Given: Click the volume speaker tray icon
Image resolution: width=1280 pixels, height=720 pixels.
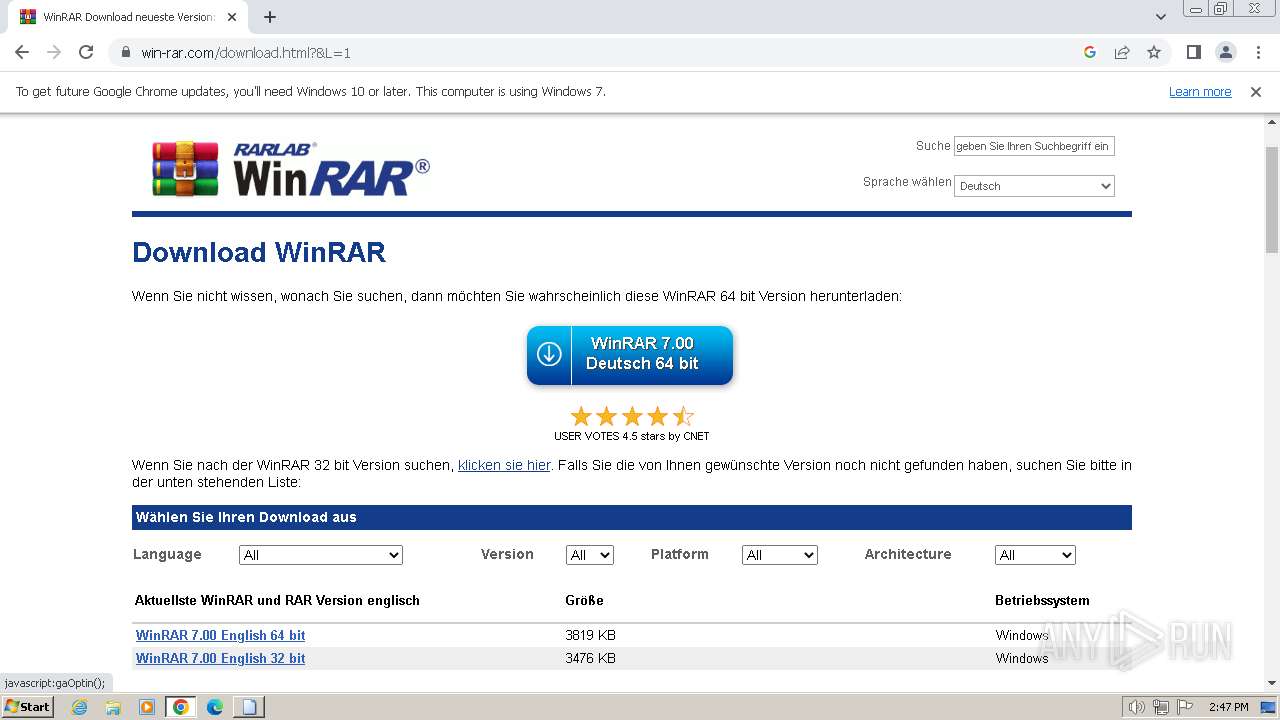Looking at the screenshot, I should (1136, 707).
